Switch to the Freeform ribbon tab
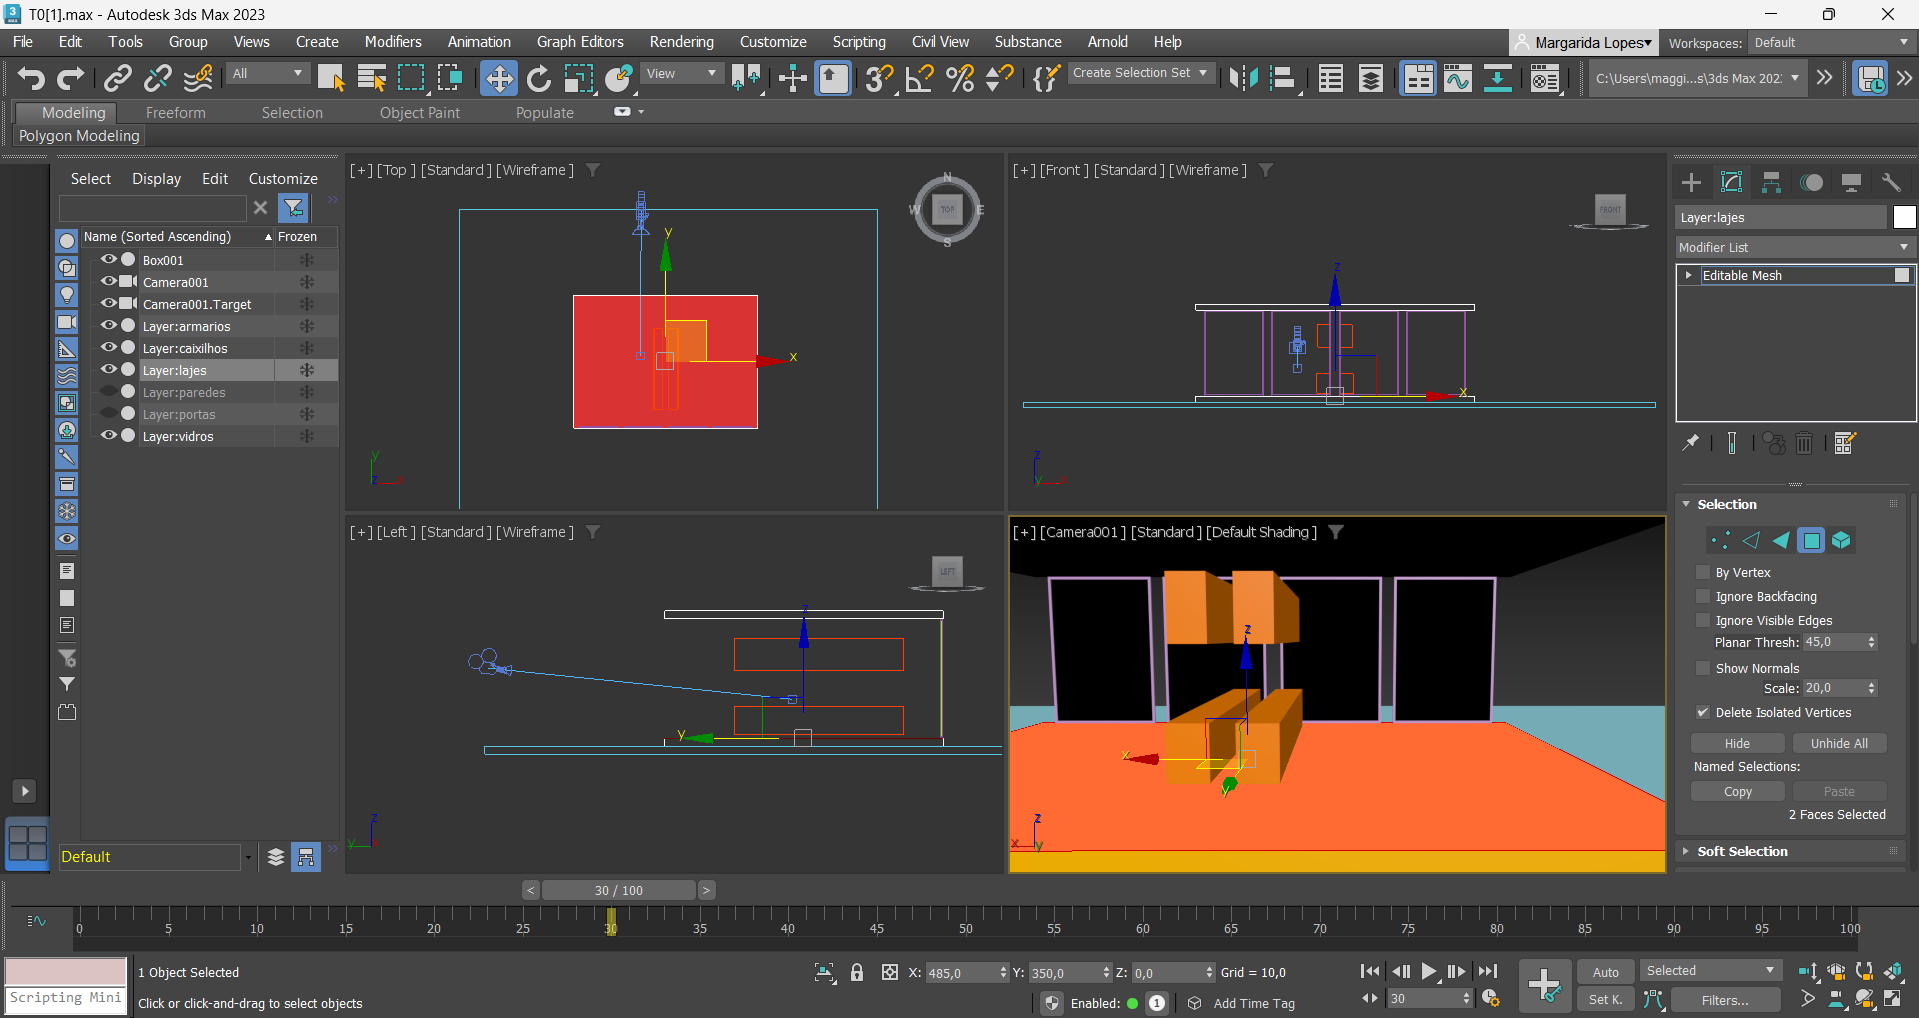 (x=175, y=113)
